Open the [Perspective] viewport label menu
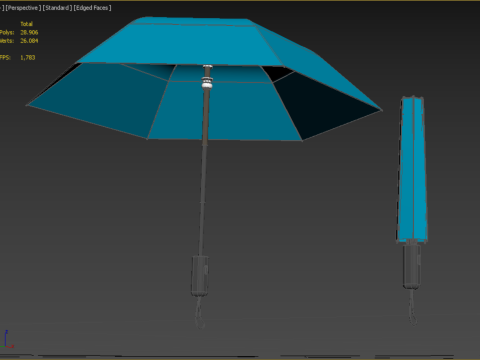Viewport: 480px width, 360px height. pos(23,8)
